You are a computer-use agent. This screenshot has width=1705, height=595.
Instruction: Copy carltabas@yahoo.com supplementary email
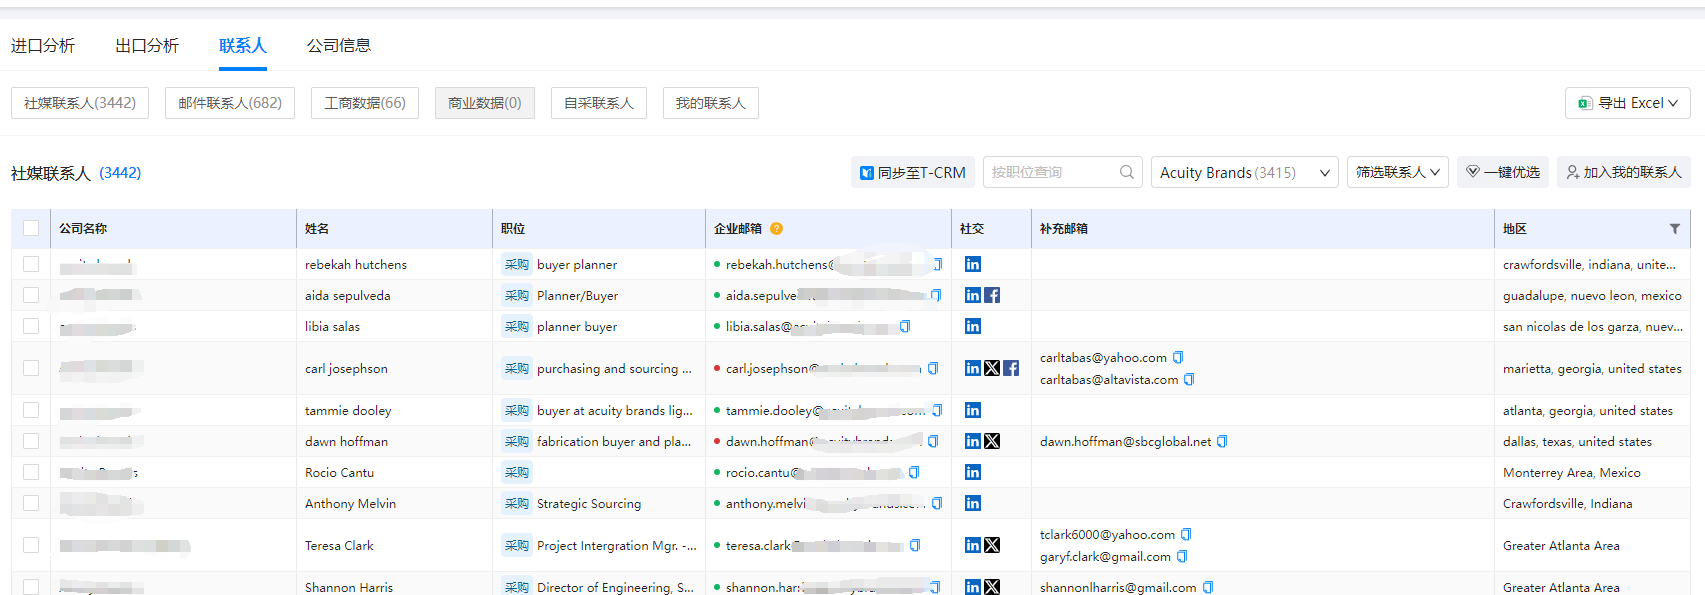tap(1178, 357)
